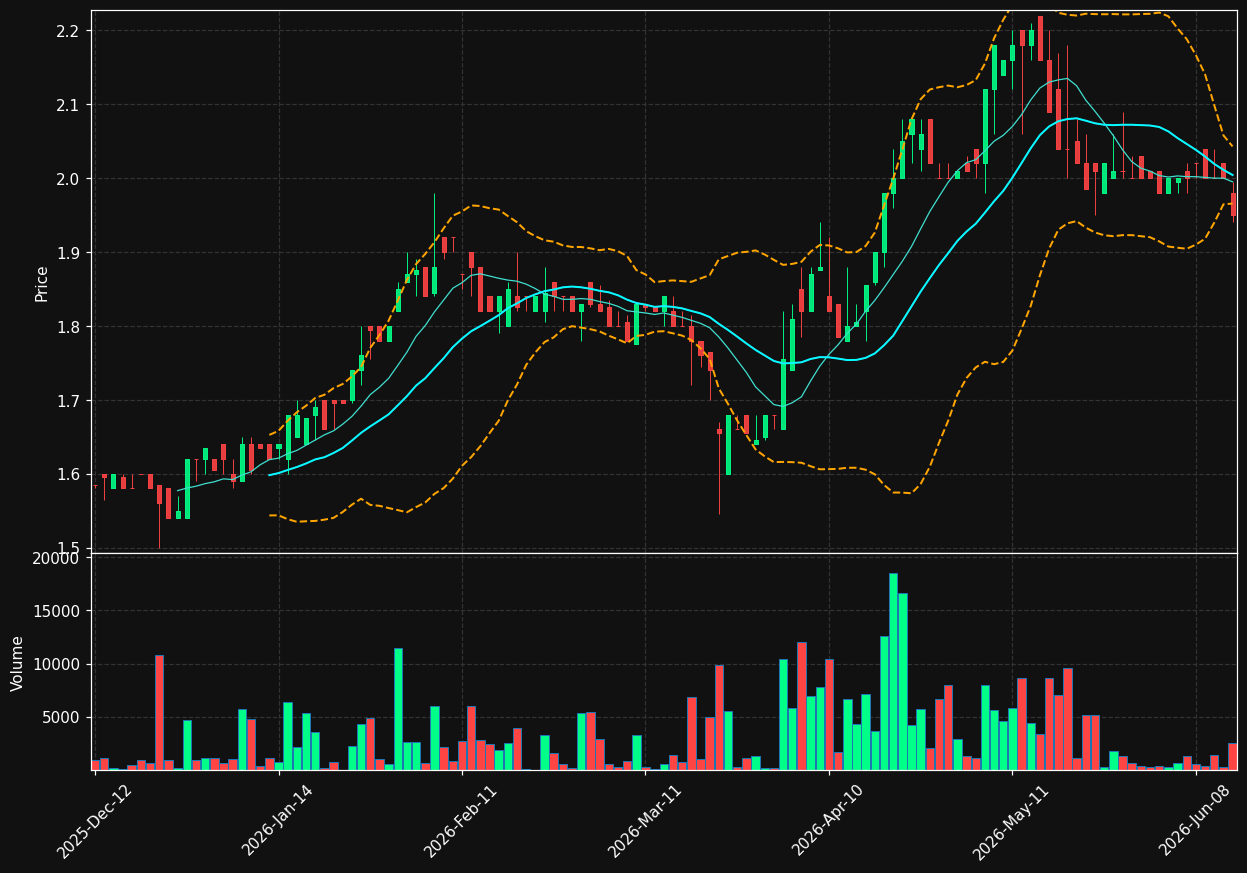Click the 15000 volume axis label
Screen dimensions: 1247x873
click(56, 611)
